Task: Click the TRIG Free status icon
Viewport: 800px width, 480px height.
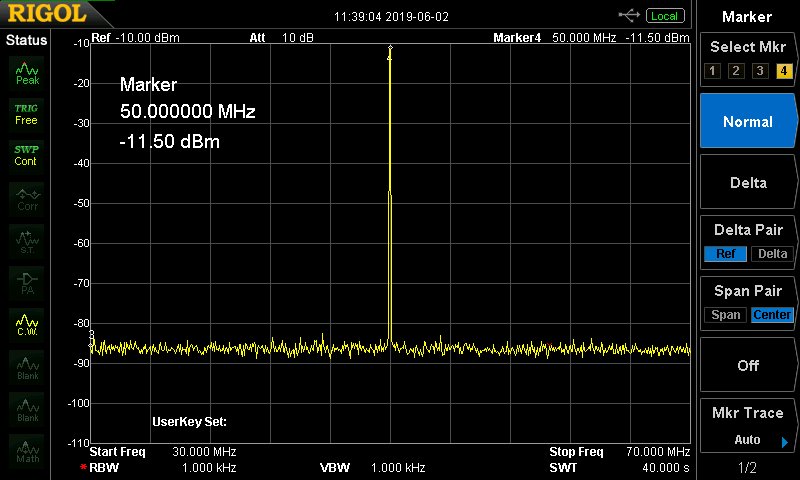Action: coord(27,115)
